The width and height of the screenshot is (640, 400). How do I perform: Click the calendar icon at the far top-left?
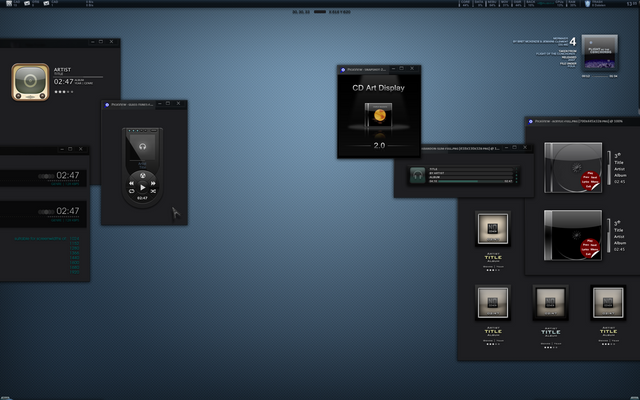click(9, 3)
